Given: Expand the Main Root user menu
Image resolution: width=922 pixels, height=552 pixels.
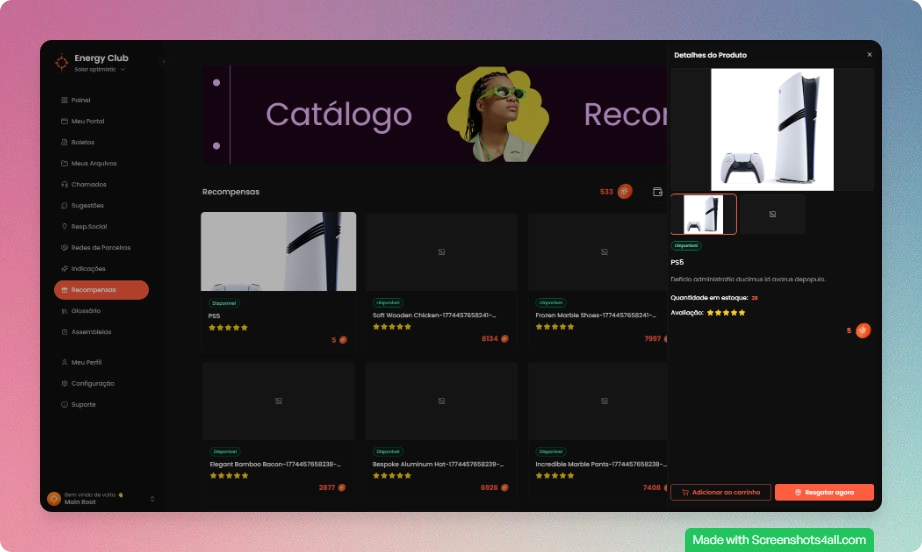Looking at the screenshot, I should (x=152, y=498).
